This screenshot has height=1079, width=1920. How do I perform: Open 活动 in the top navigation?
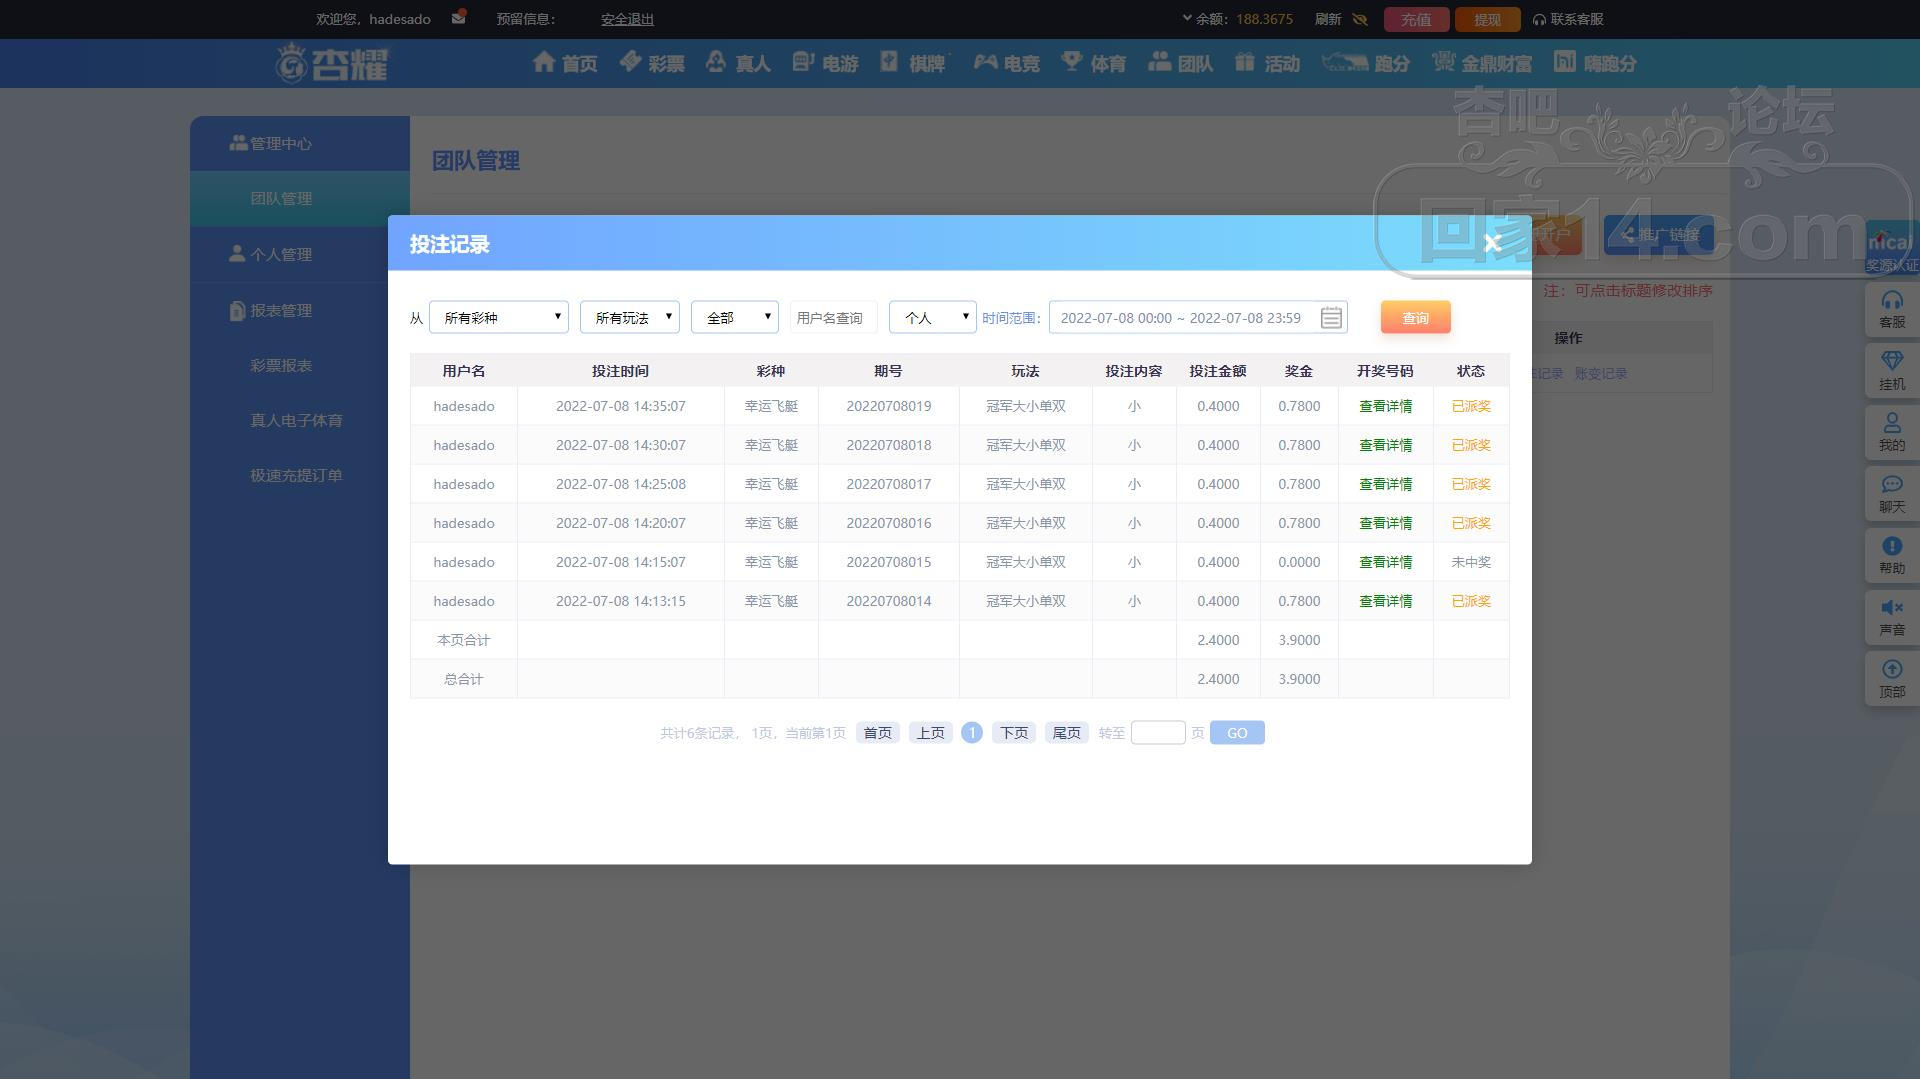tap(1268, 63)
